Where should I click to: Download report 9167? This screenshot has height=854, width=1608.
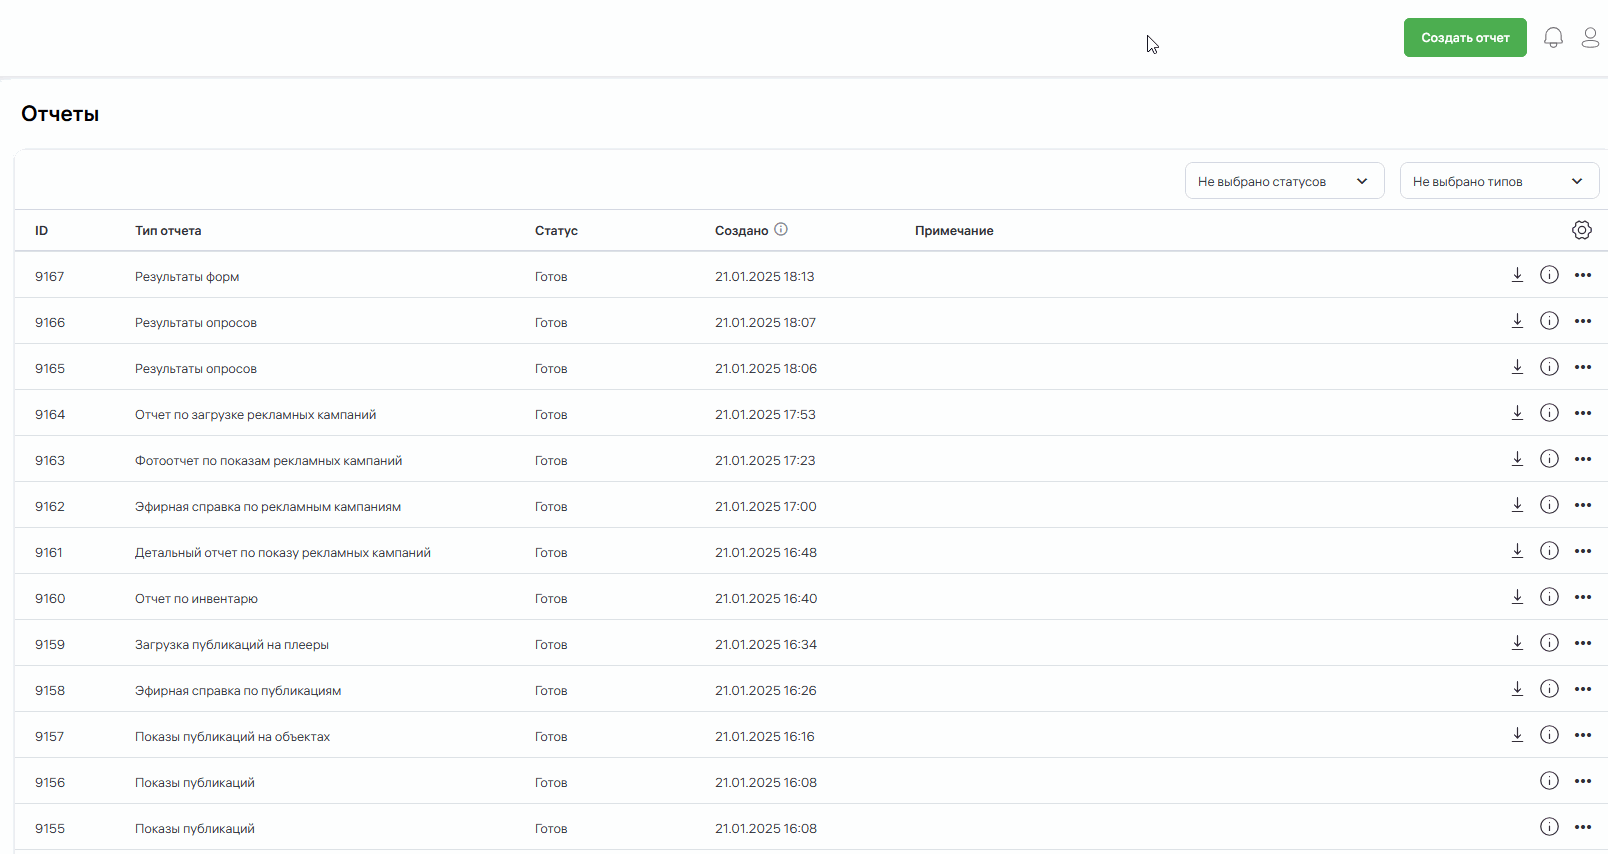1517,275
